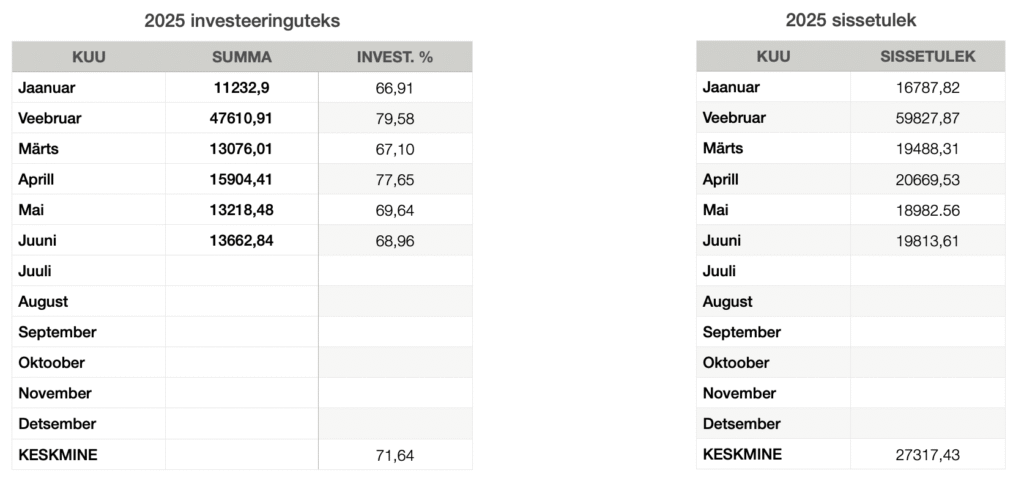Click the 2025 investeeringuteks table title
Viewport: 1024px width, 484px height.
pyautogui.click(x=242, y=21)
